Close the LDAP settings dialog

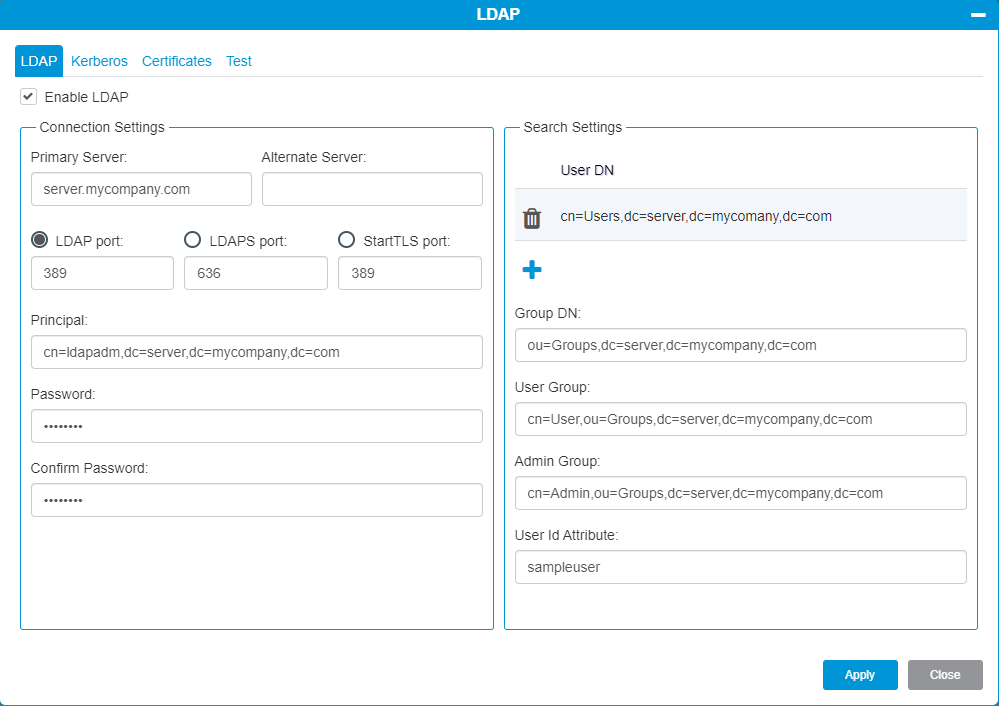tap(944, 674)
